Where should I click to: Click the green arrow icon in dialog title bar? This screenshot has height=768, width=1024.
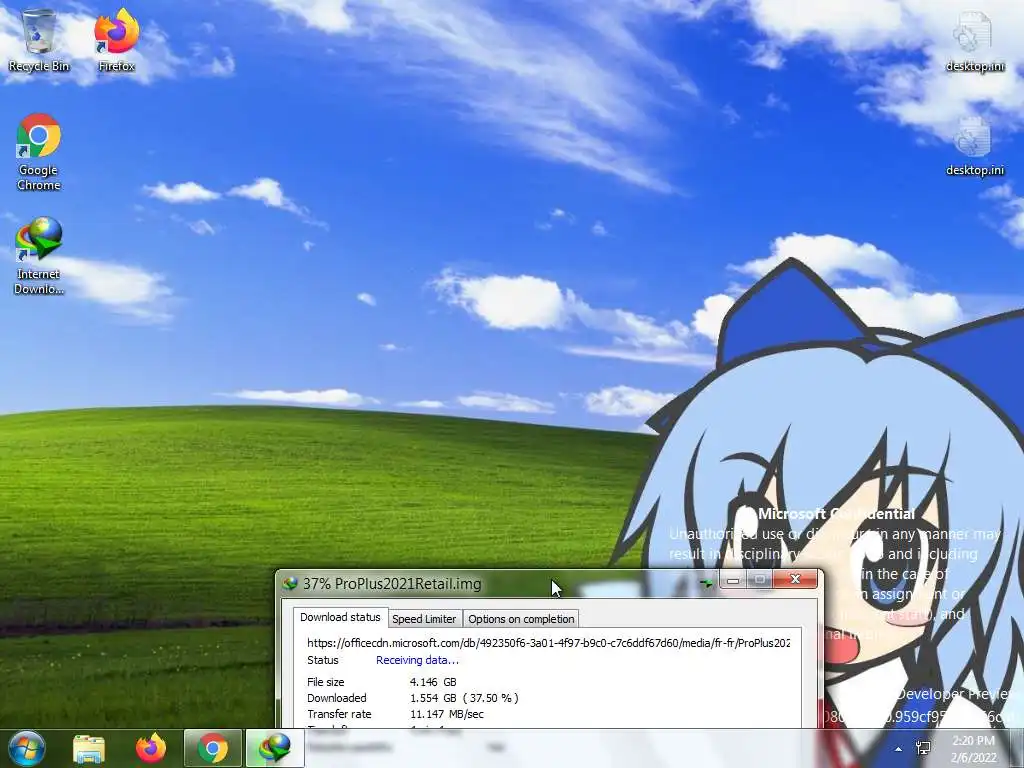(x=705, y=583)
